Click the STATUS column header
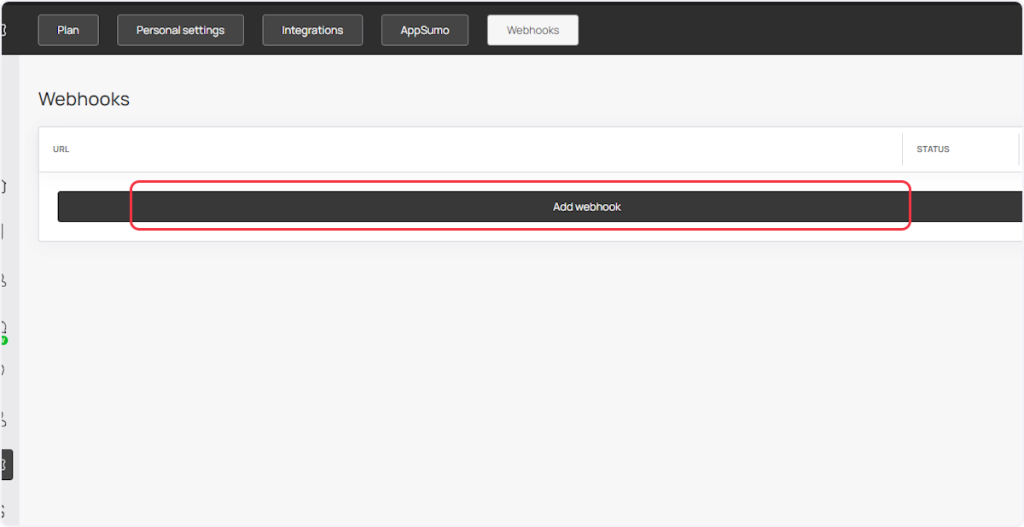The height and width of the screenshot is (527, 1024). pos(932,149)
